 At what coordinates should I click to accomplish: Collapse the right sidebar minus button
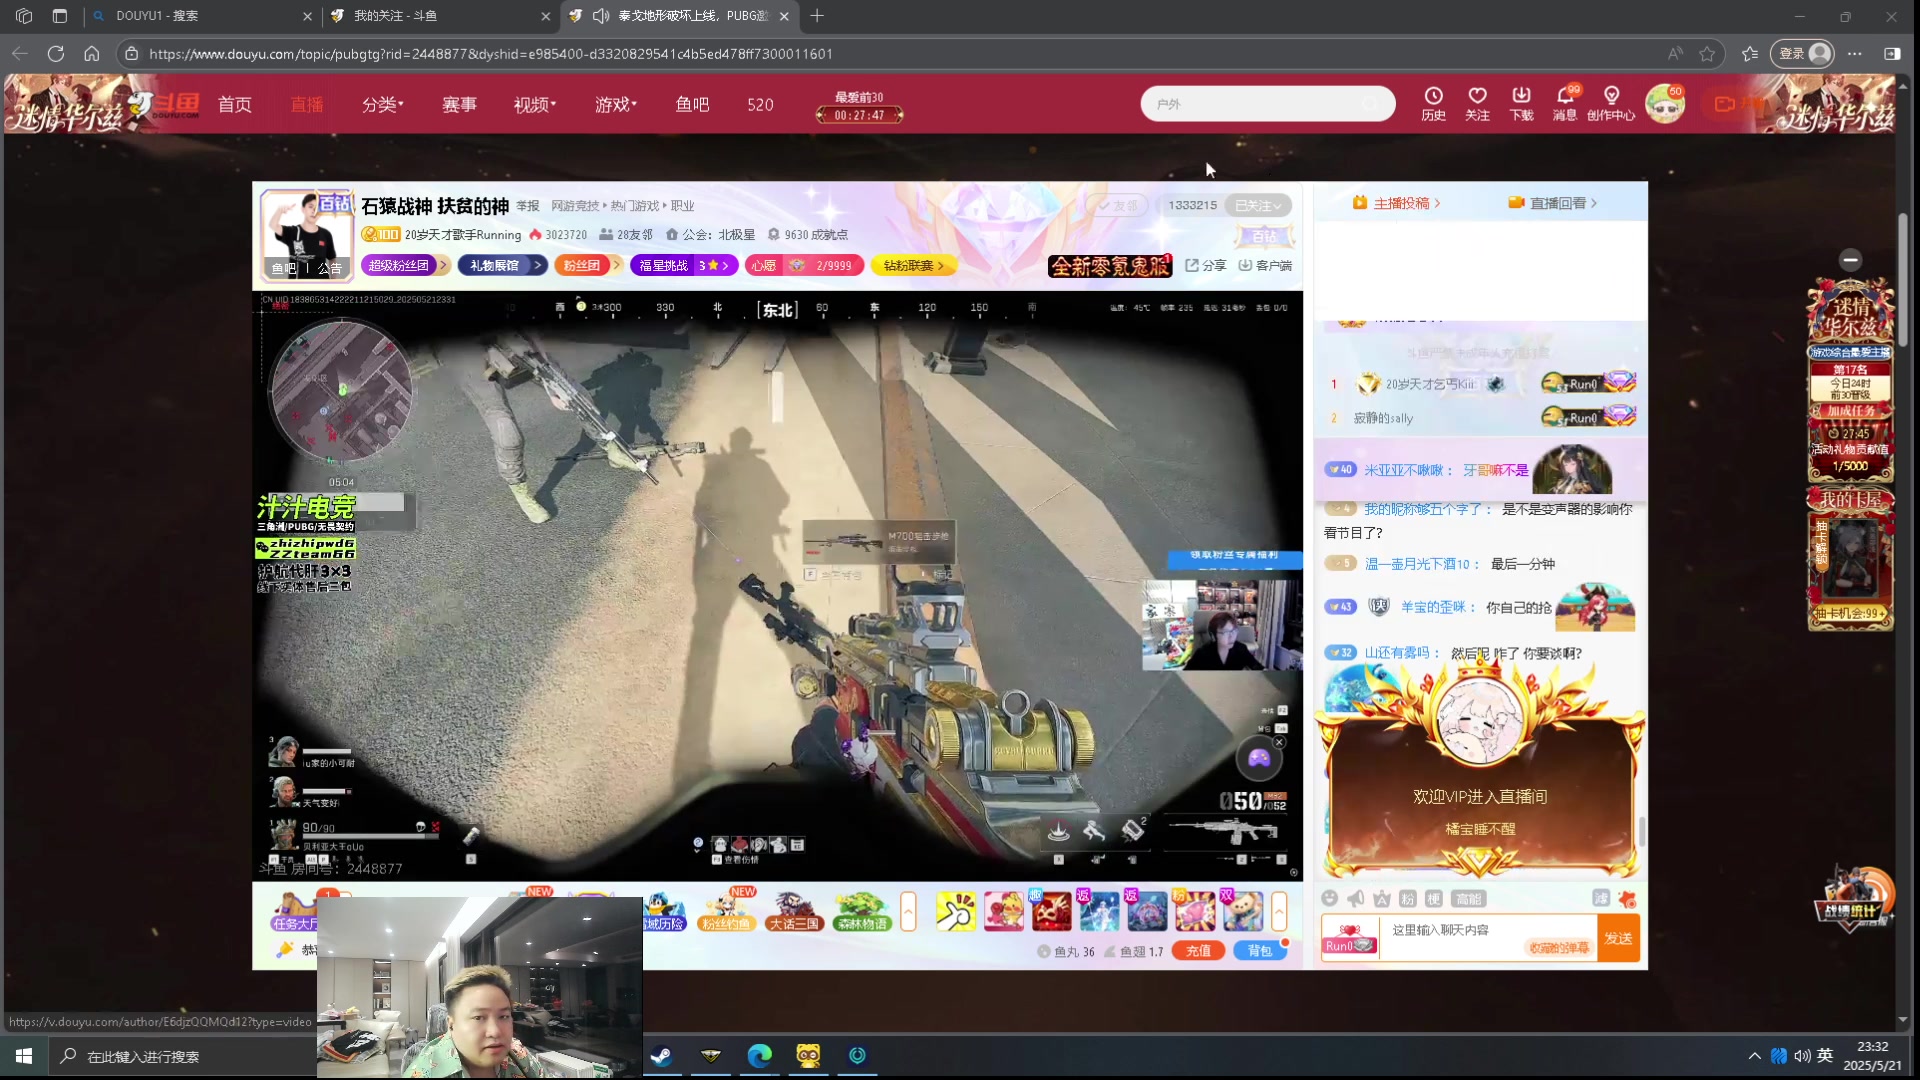click(1850, 260)
